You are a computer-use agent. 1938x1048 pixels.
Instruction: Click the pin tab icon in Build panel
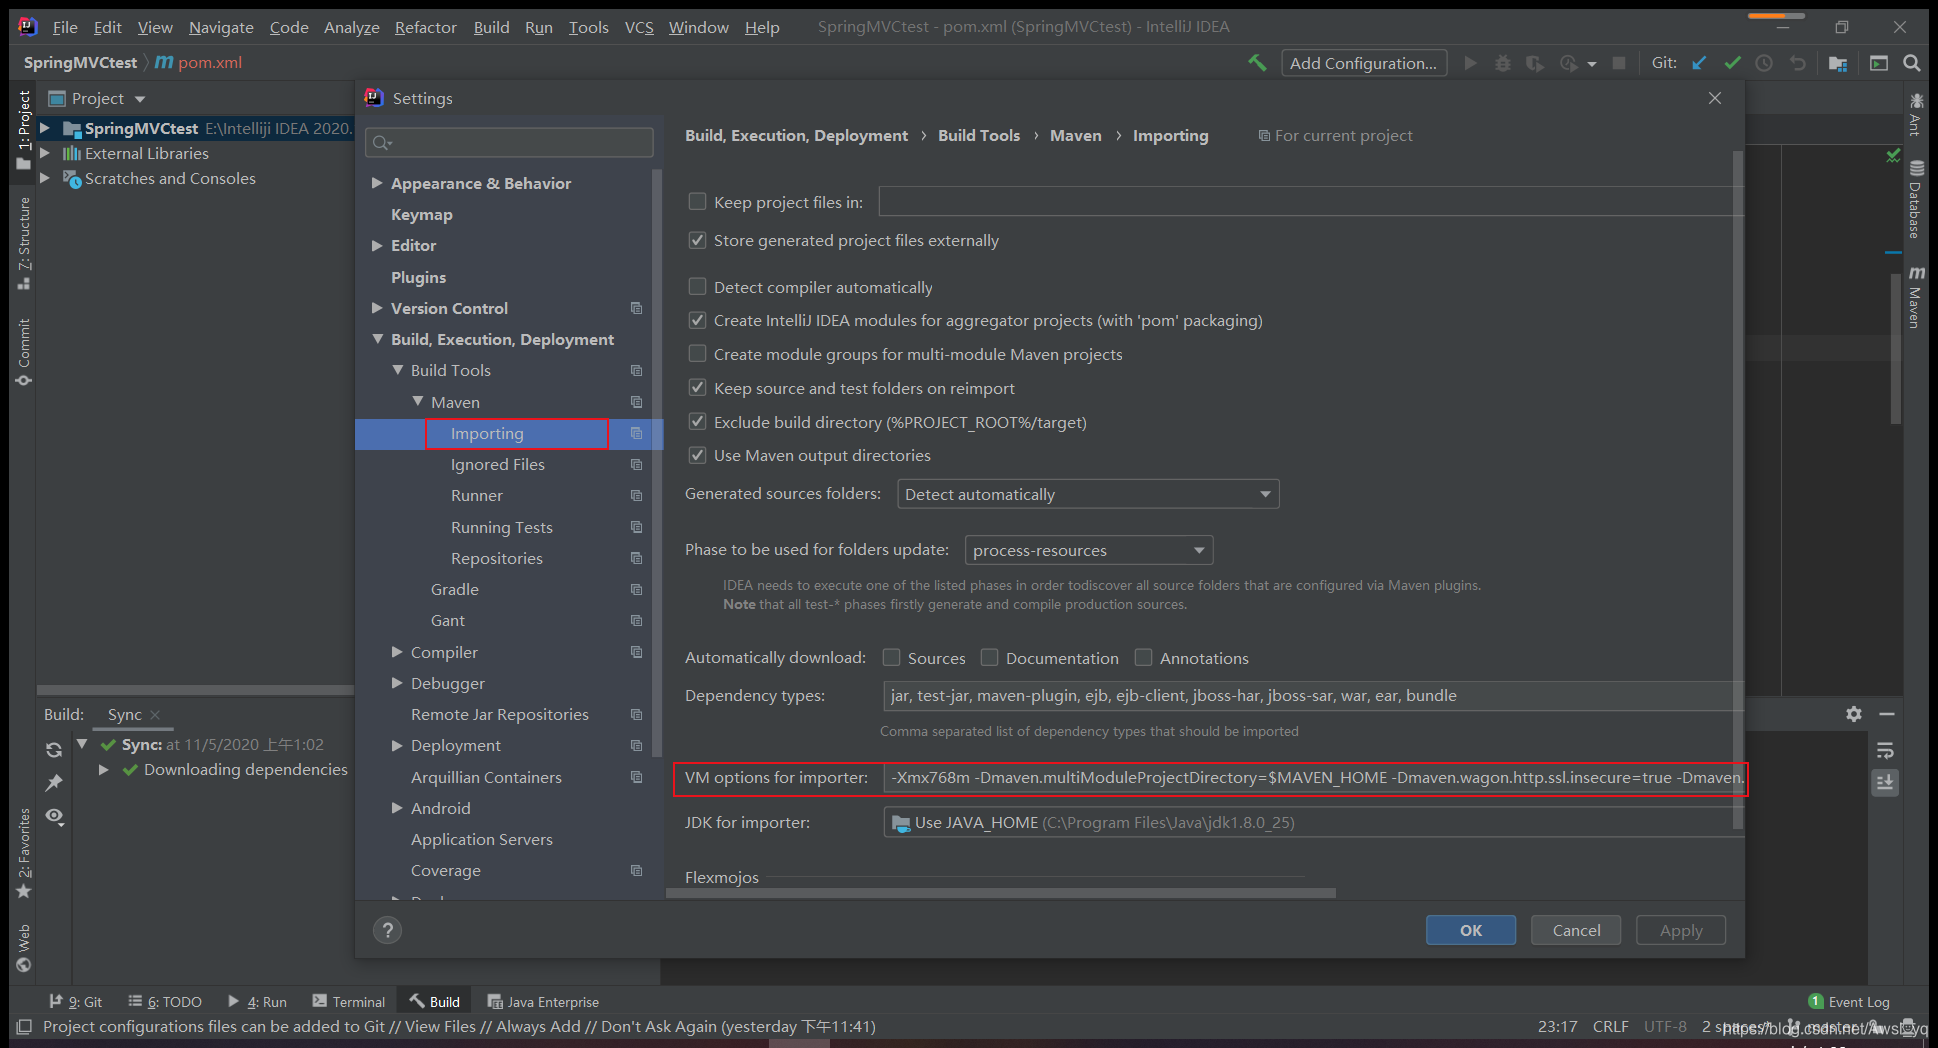(x=54, y=782)
